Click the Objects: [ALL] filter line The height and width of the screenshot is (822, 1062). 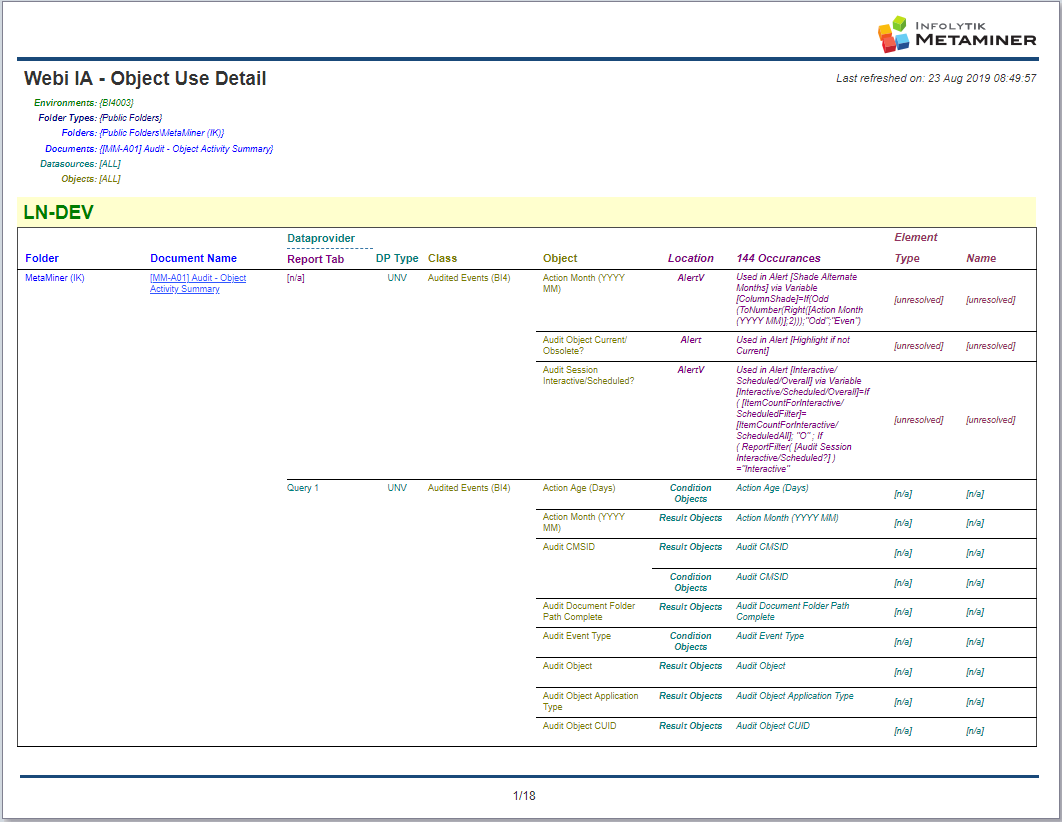click(91, 179)
